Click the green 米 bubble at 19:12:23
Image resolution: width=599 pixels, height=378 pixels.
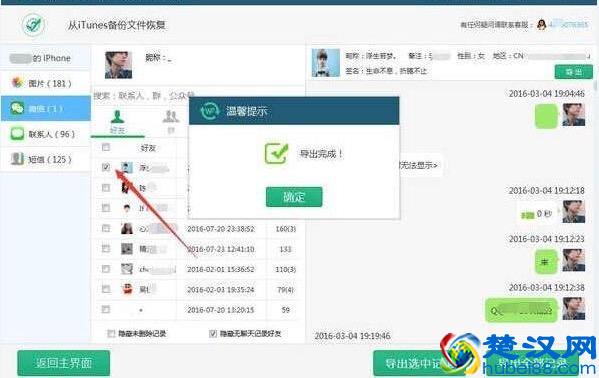pos(546,262)
